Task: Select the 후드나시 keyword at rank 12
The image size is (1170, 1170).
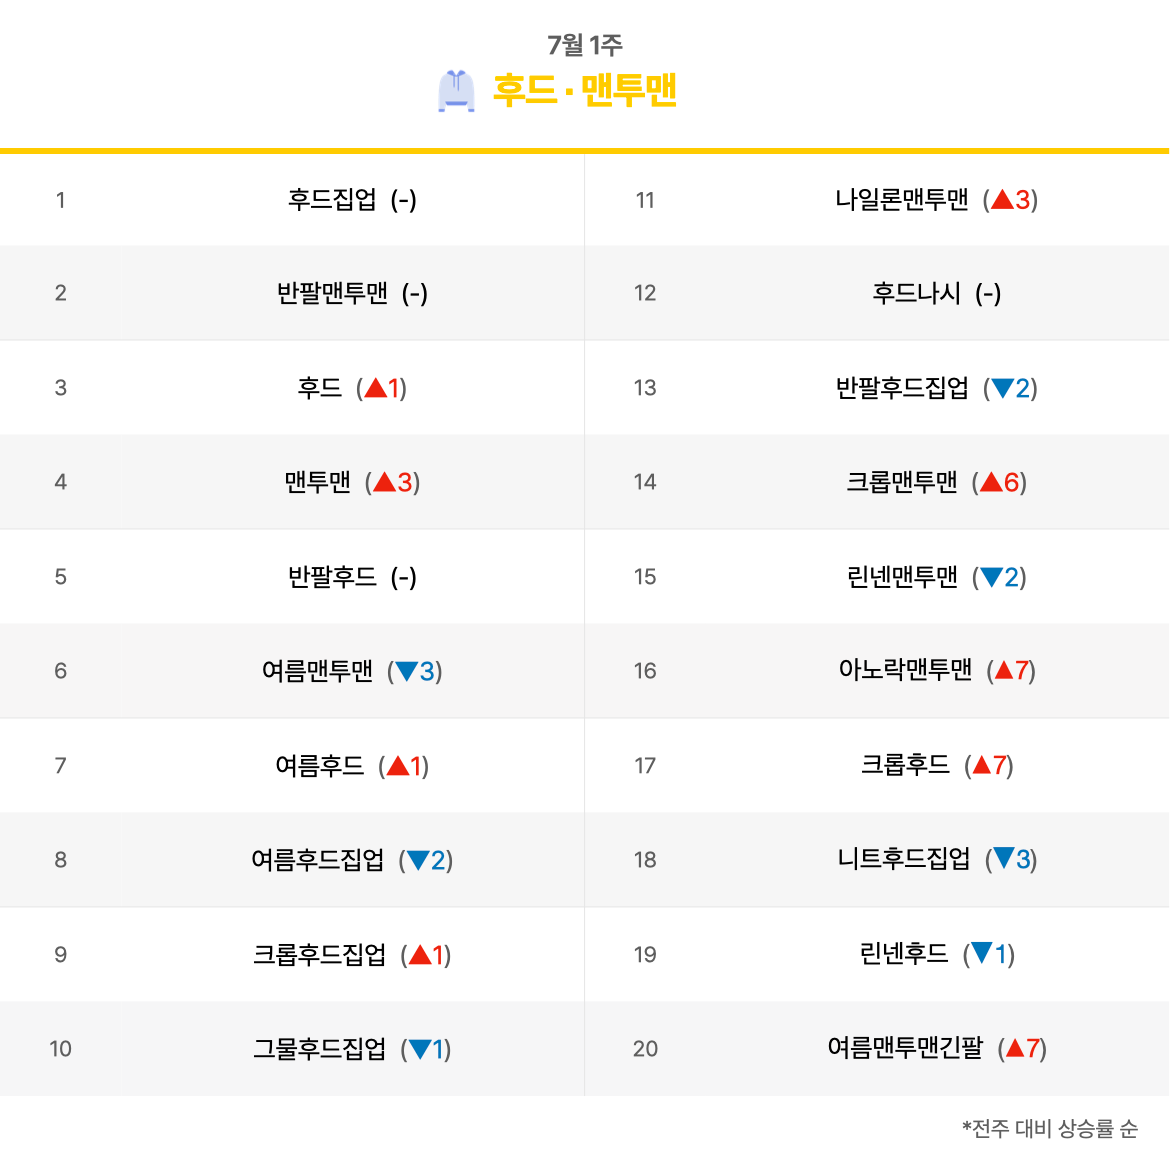Action: 916,292
